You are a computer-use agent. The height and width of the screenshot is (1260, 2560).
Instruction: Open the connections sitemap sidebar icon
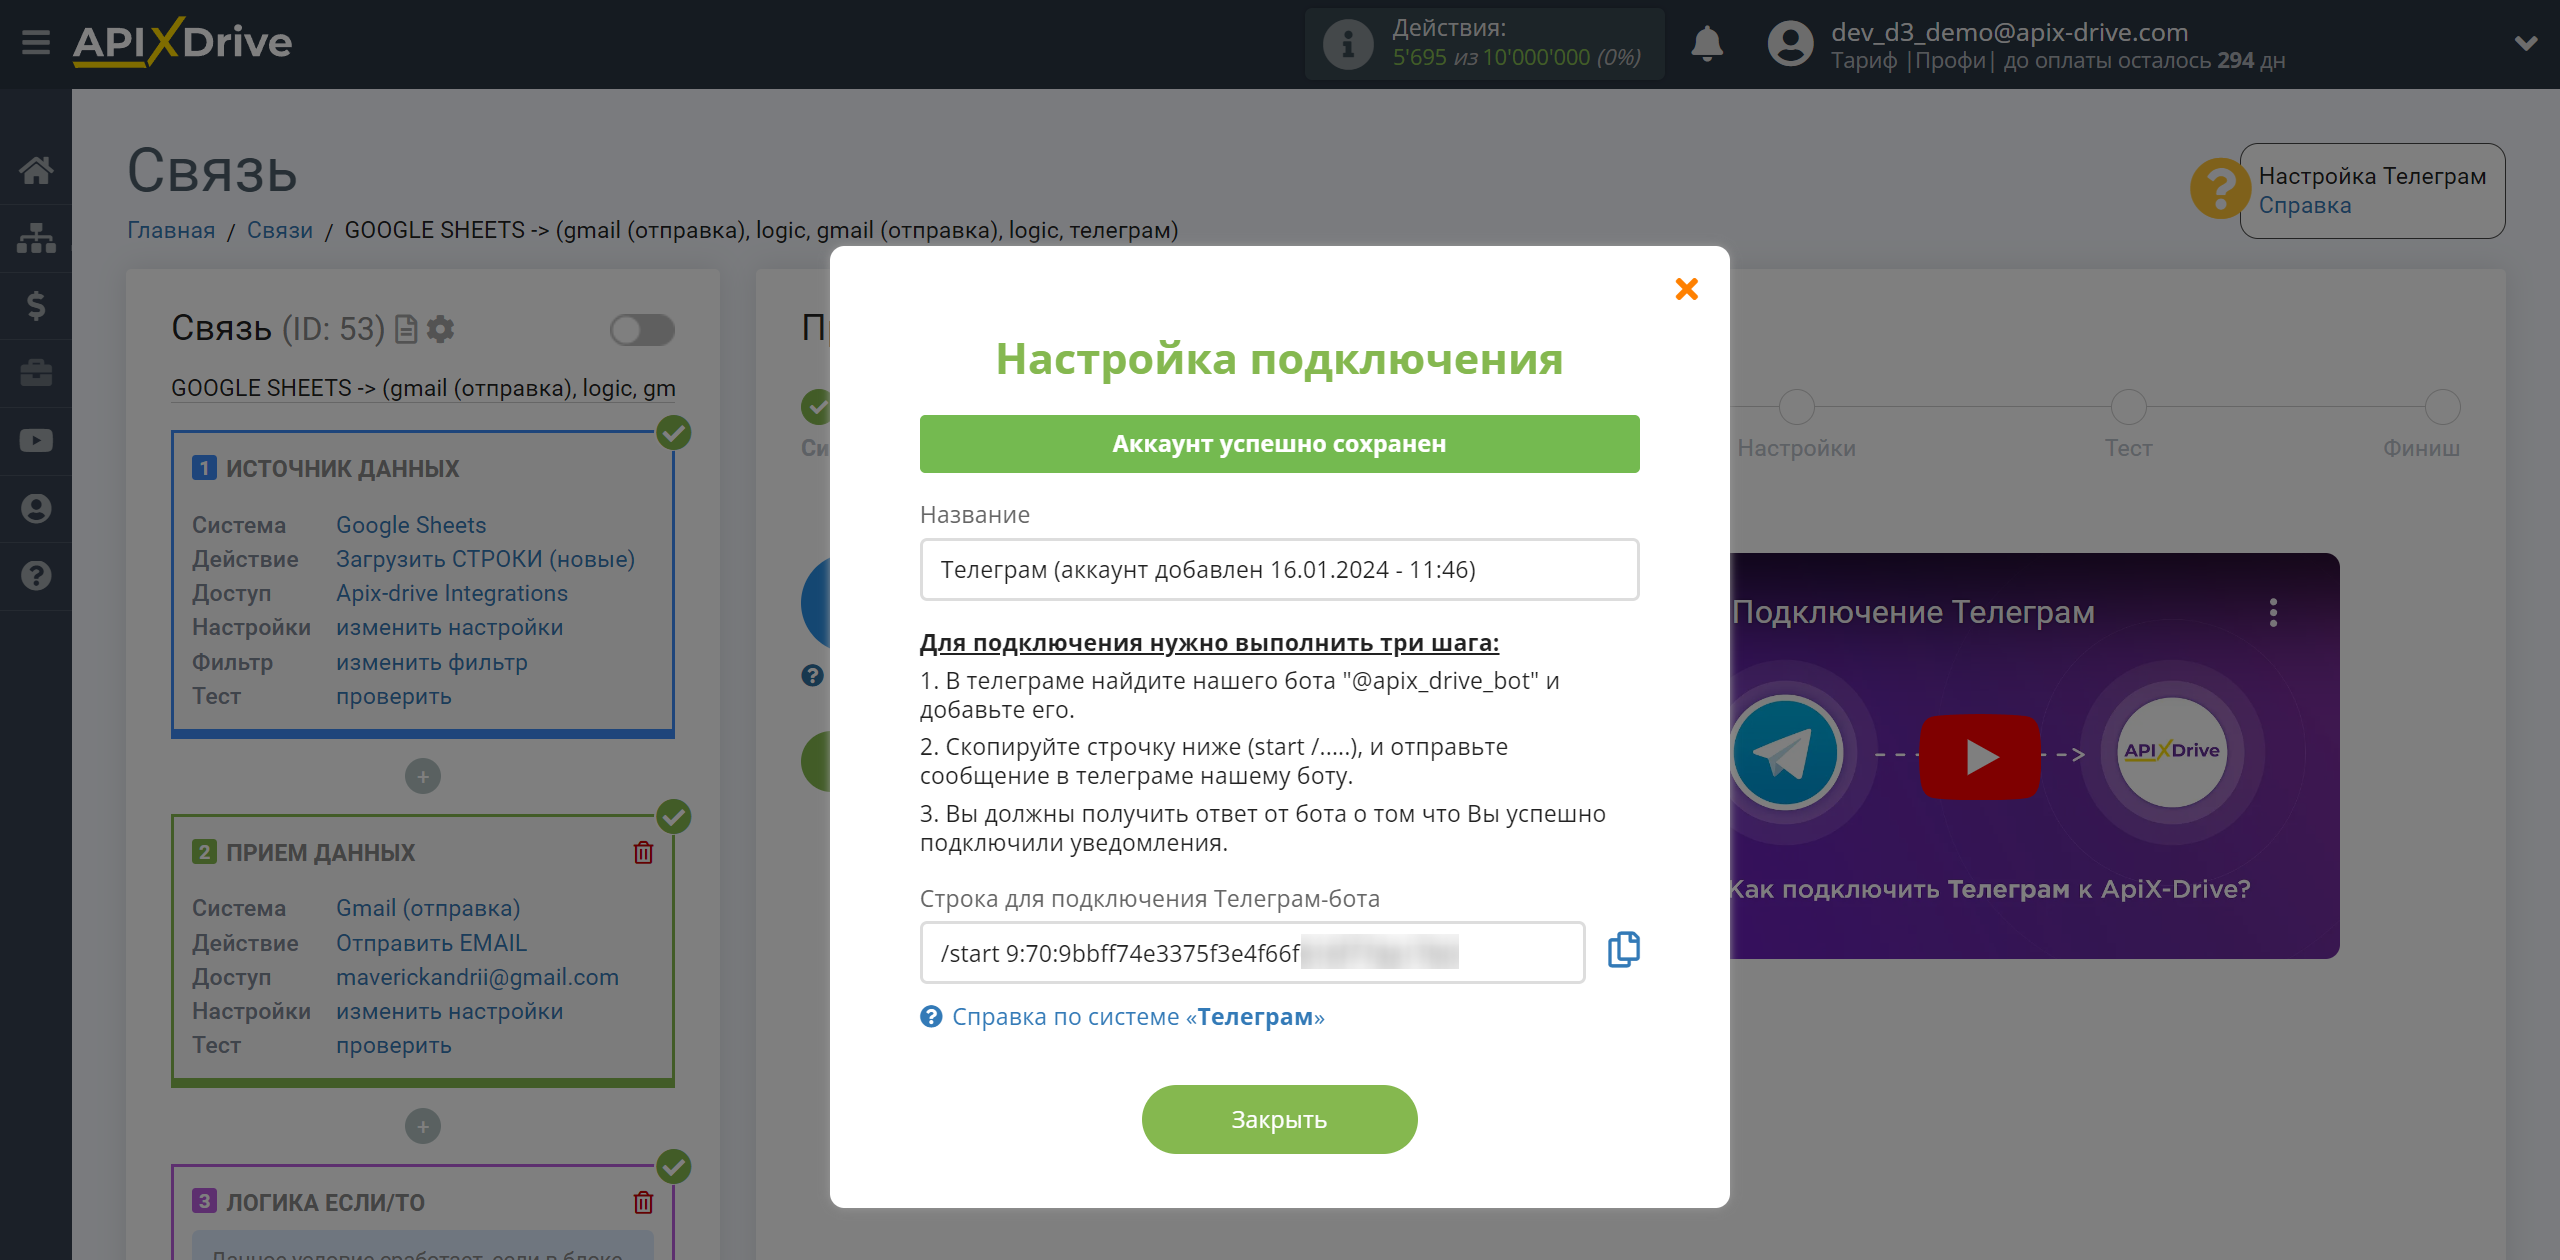coord(36,238)
